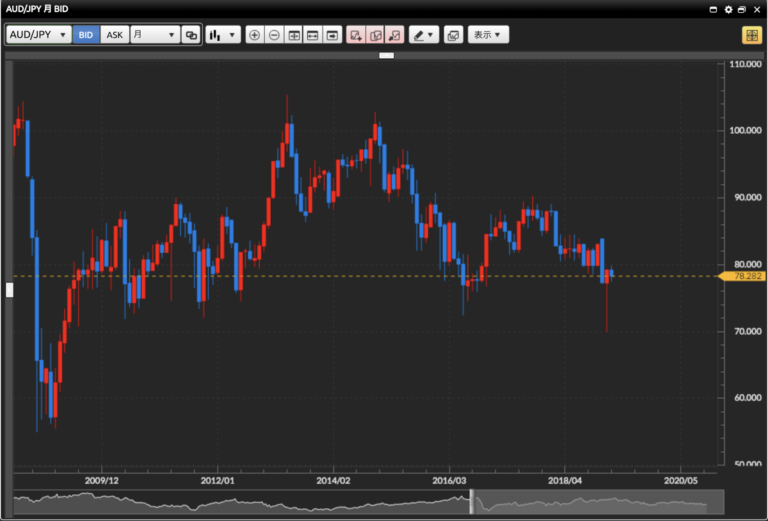
Task: Click the yellow four-panel layout icon
Action: pos(752,35)
